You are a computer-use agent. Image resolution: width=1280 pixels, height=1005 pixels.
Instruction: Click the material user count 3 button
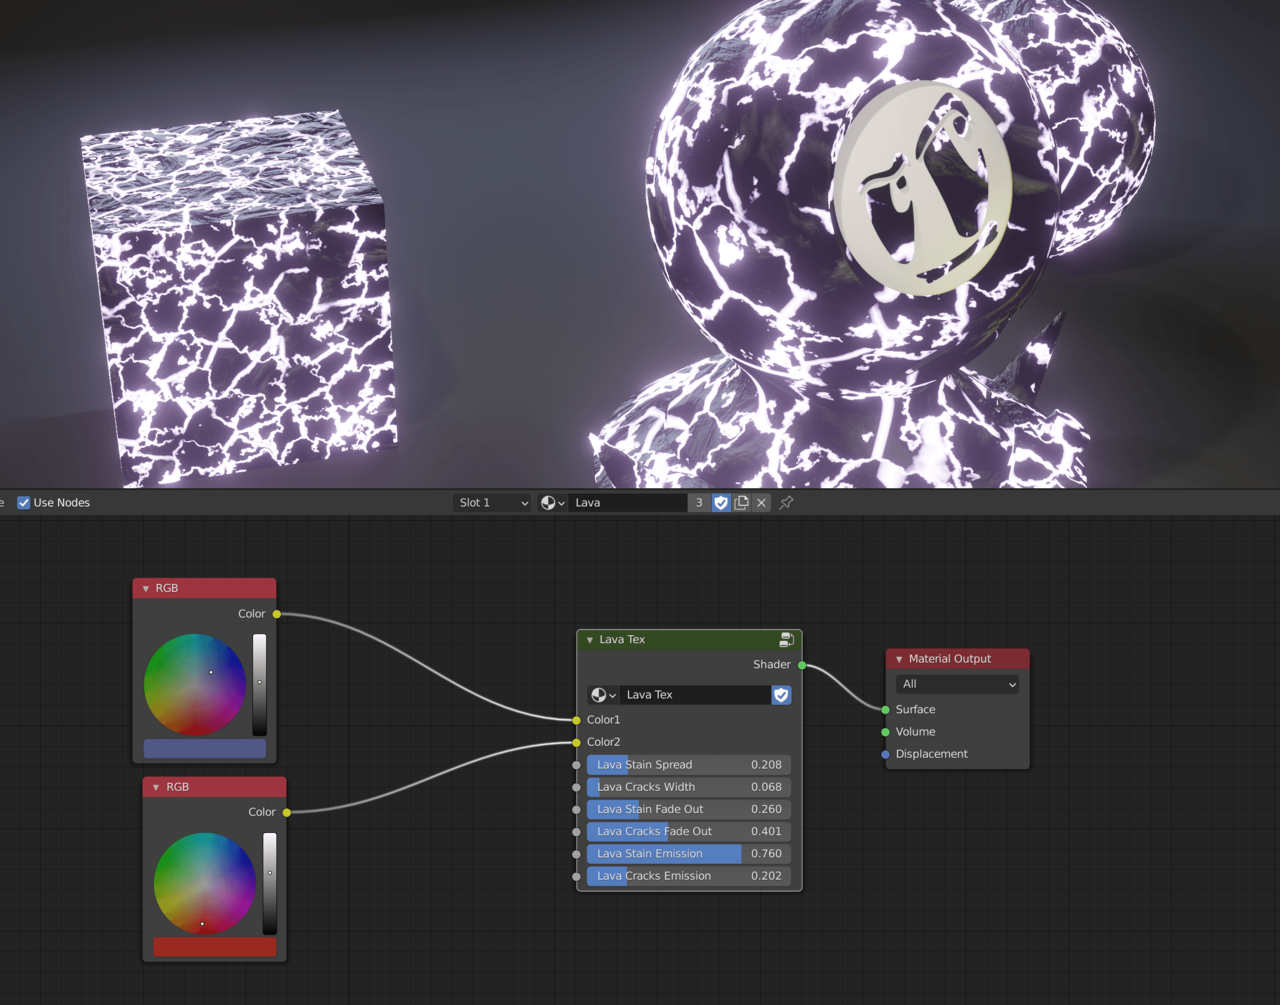[x=699, y=503]
